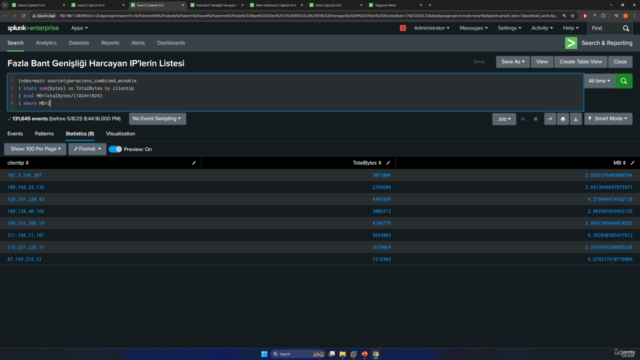Switch to the Visualization results tab
Screen dimensions: 640x360
pyautogui.click(x=120, y=133)
